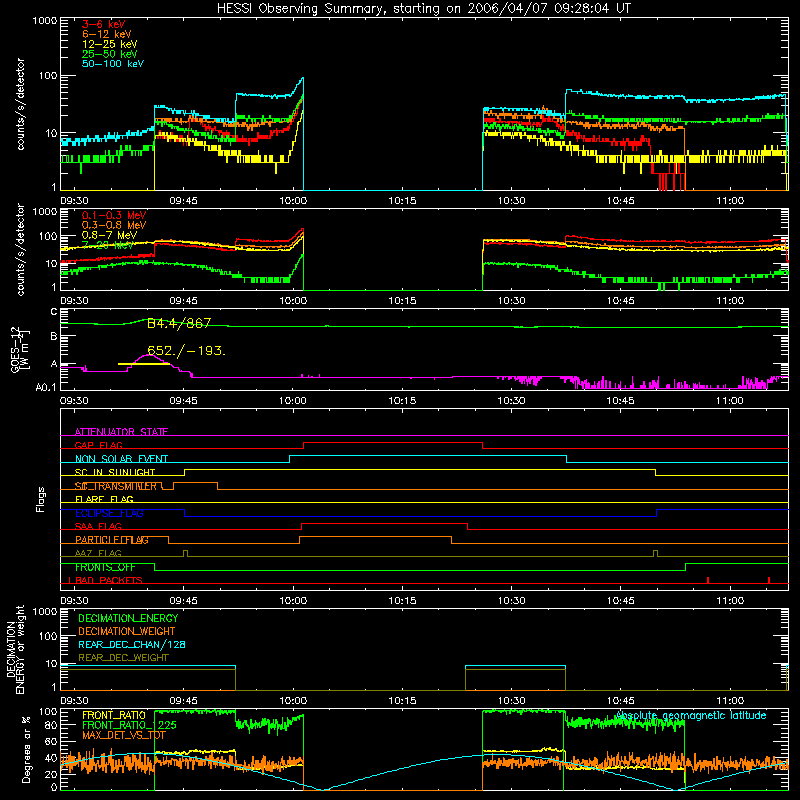This screenshot has width=800, height=800.
Task: Click the 50-100 keV legend label
Action: (113, 64)
